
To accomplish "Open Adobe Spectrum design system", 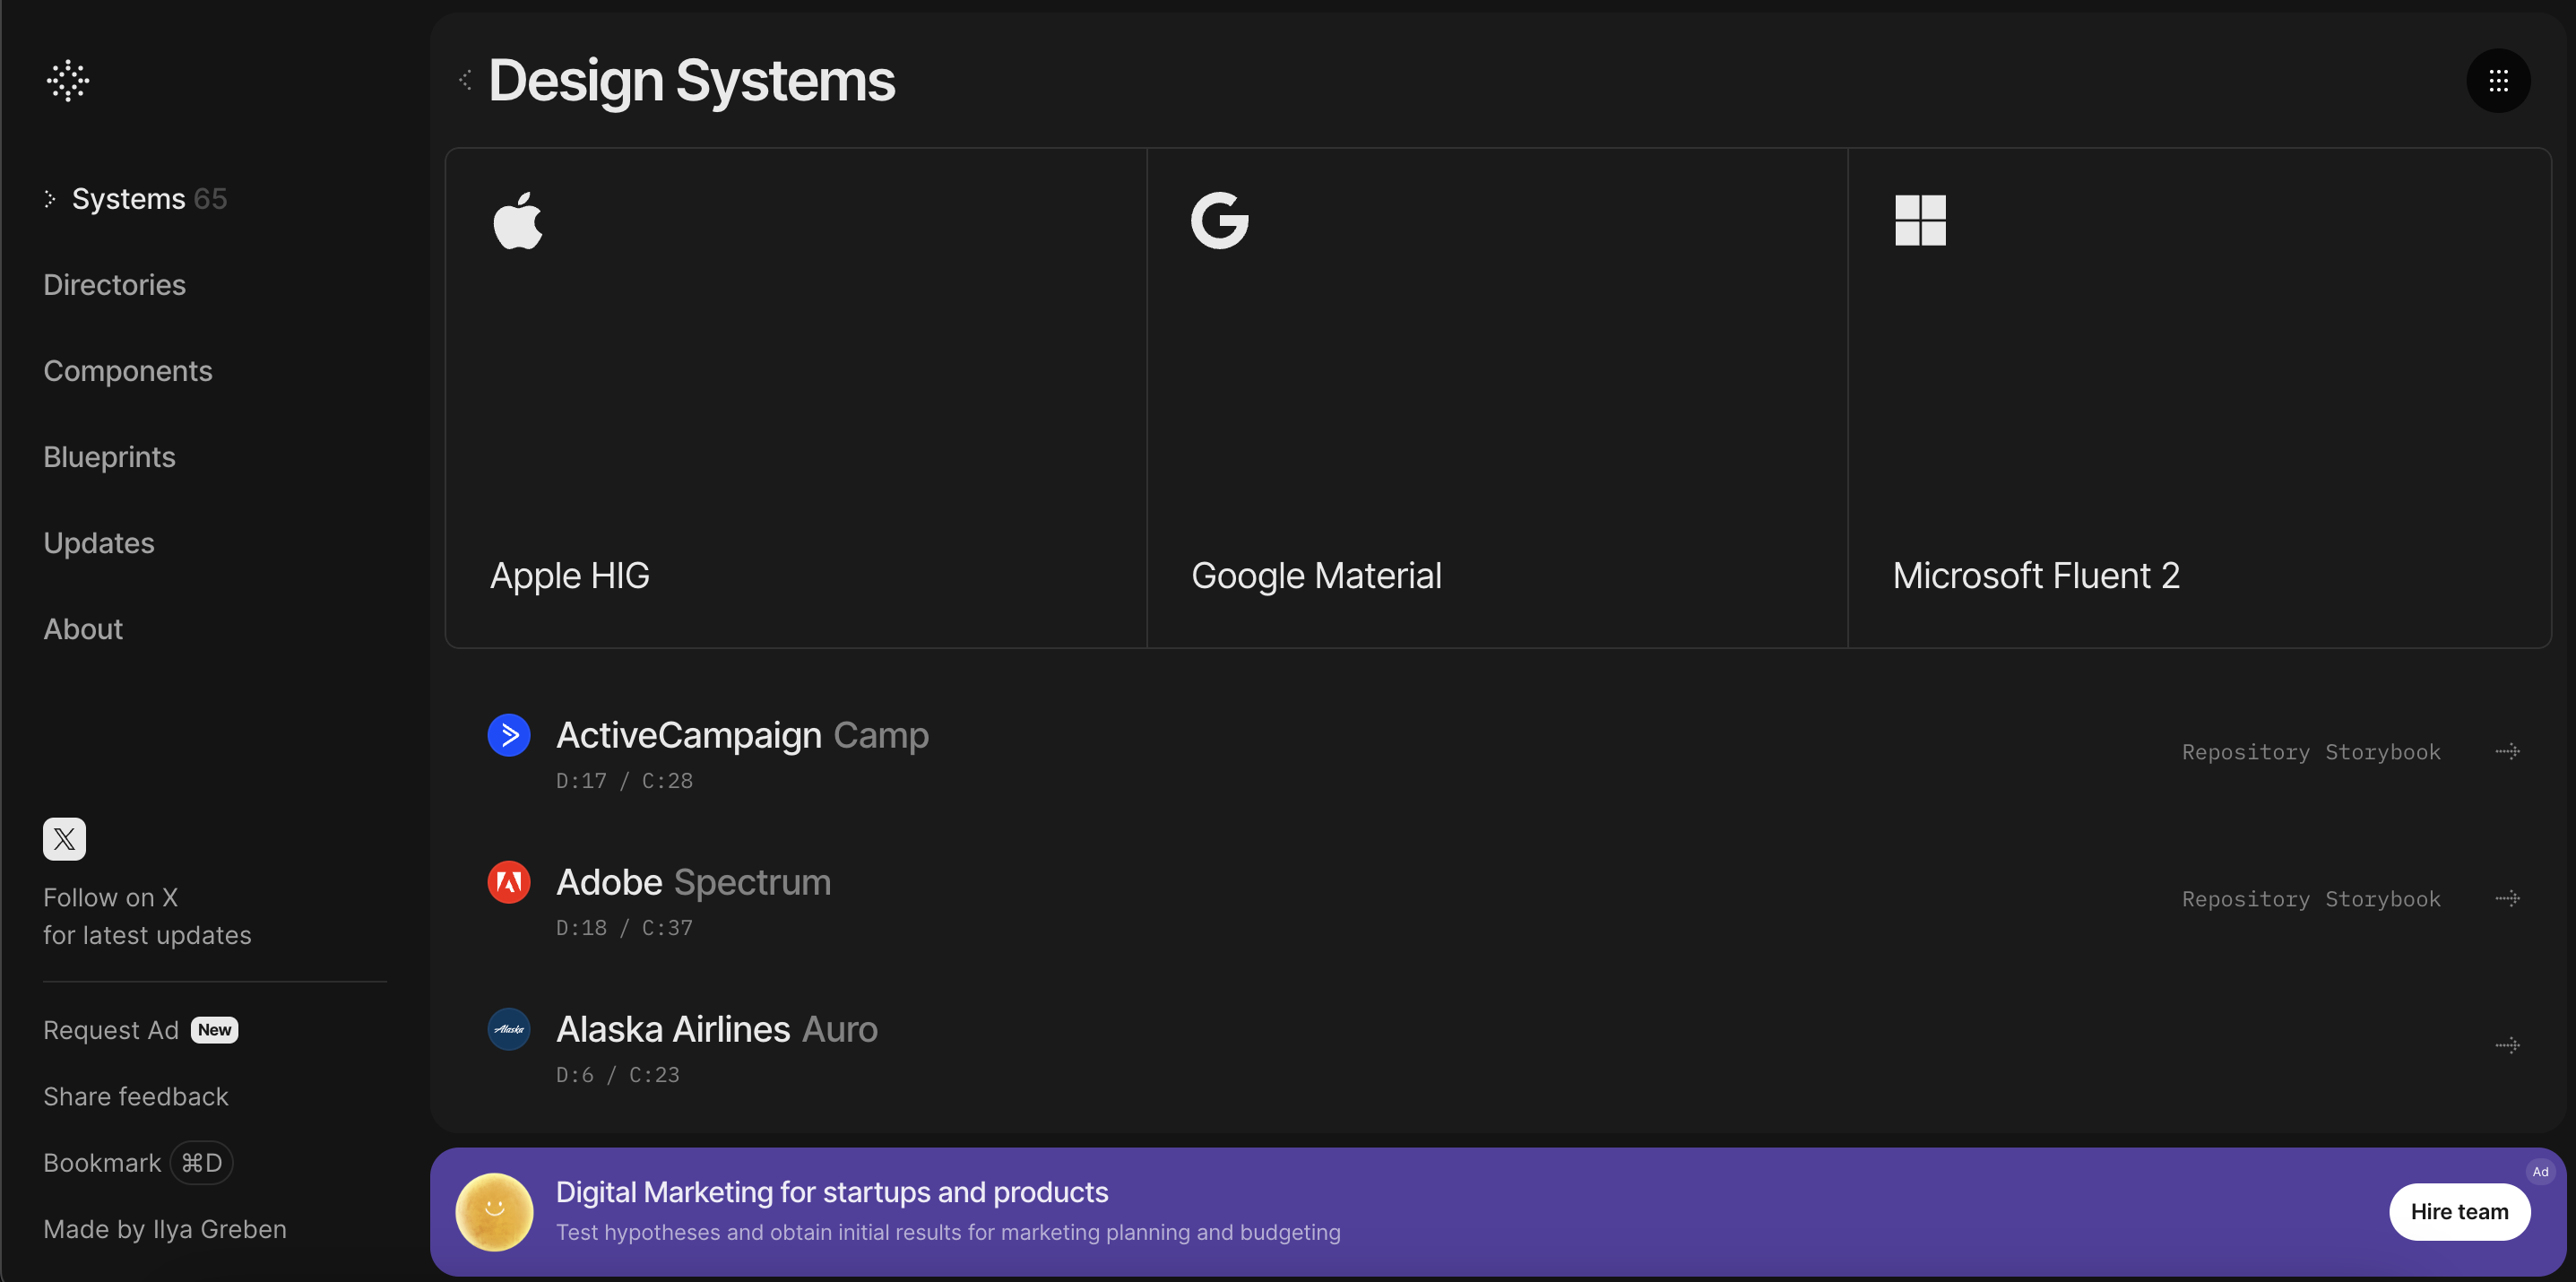I will (x=693, y=882).
